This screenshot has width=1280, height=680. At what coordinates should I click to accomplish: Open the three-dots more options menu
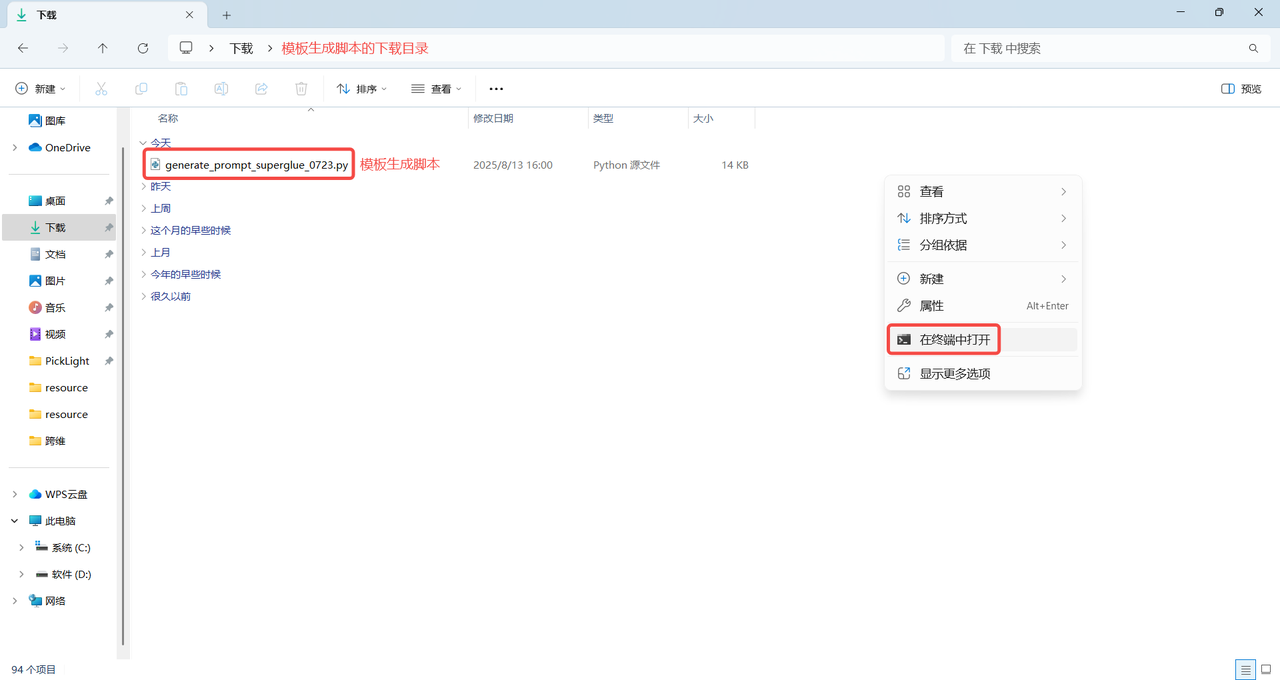(x=496, y=89)
